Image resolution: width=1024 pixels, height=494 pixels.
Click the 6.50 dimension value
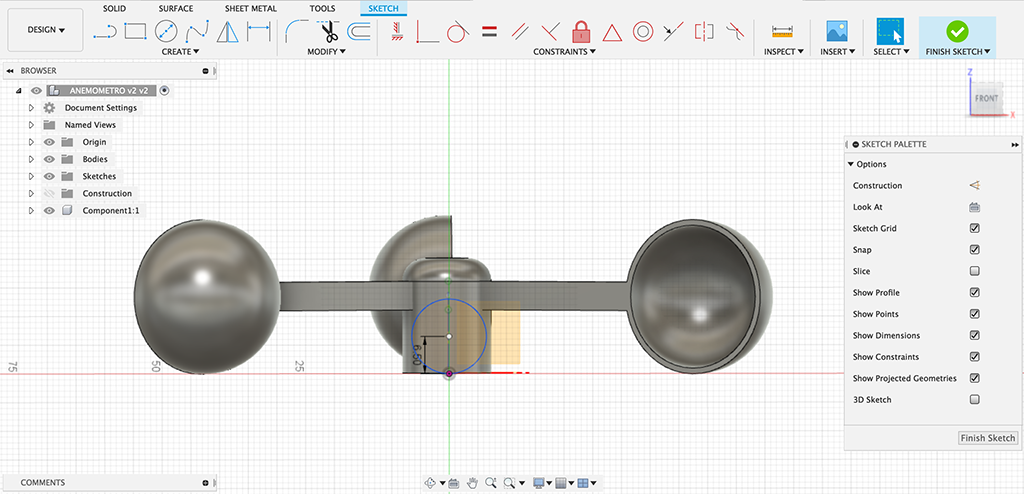click(x=417, y=357)
